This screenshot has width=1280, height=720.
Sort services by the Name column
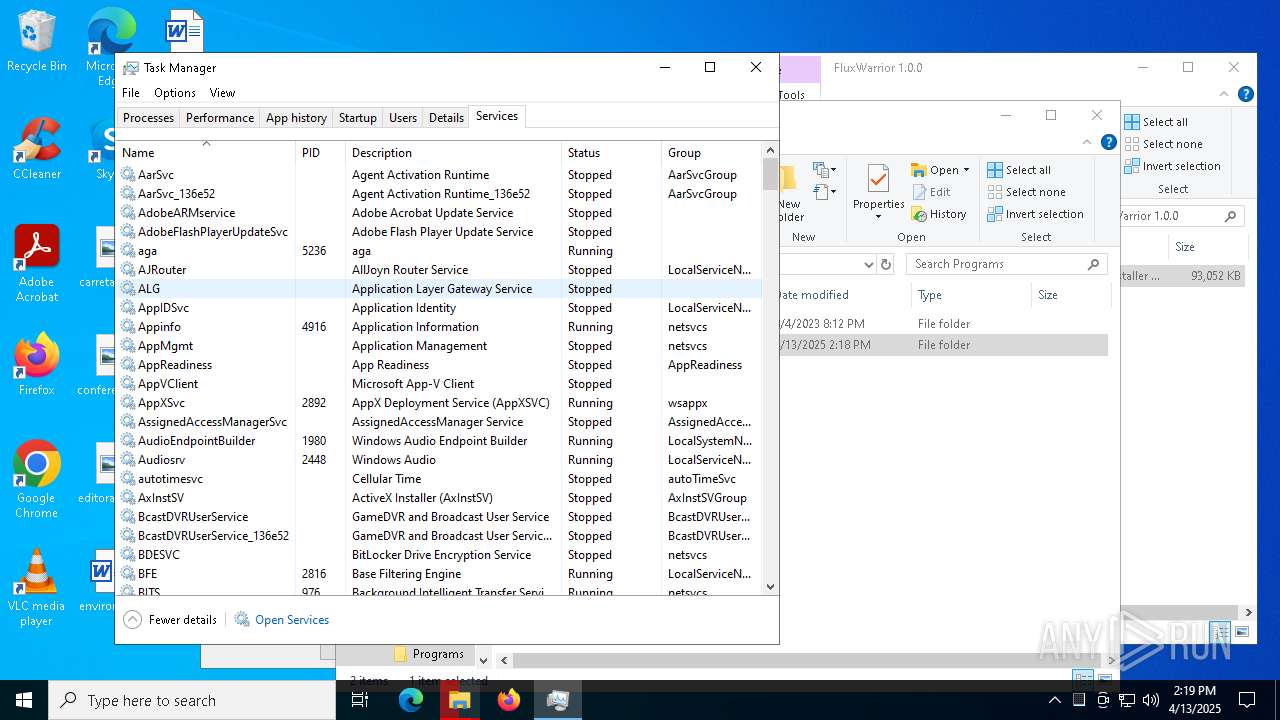coord(205,153)
